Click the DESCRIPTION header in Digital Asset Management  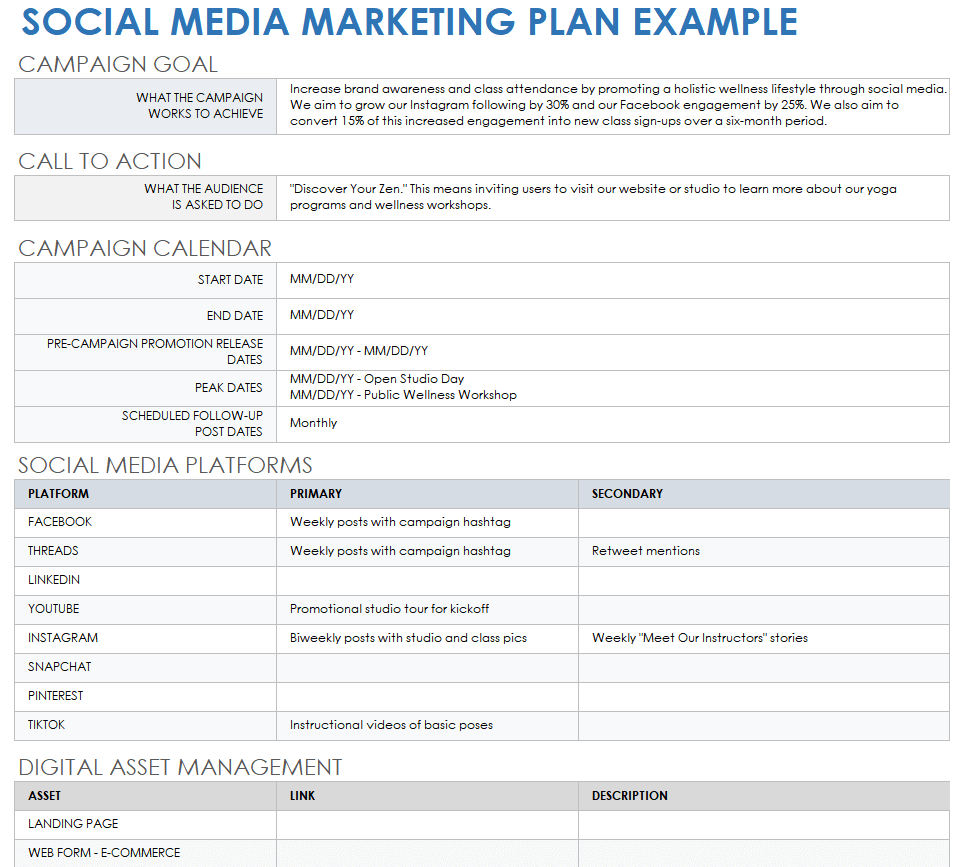(763, 796)
